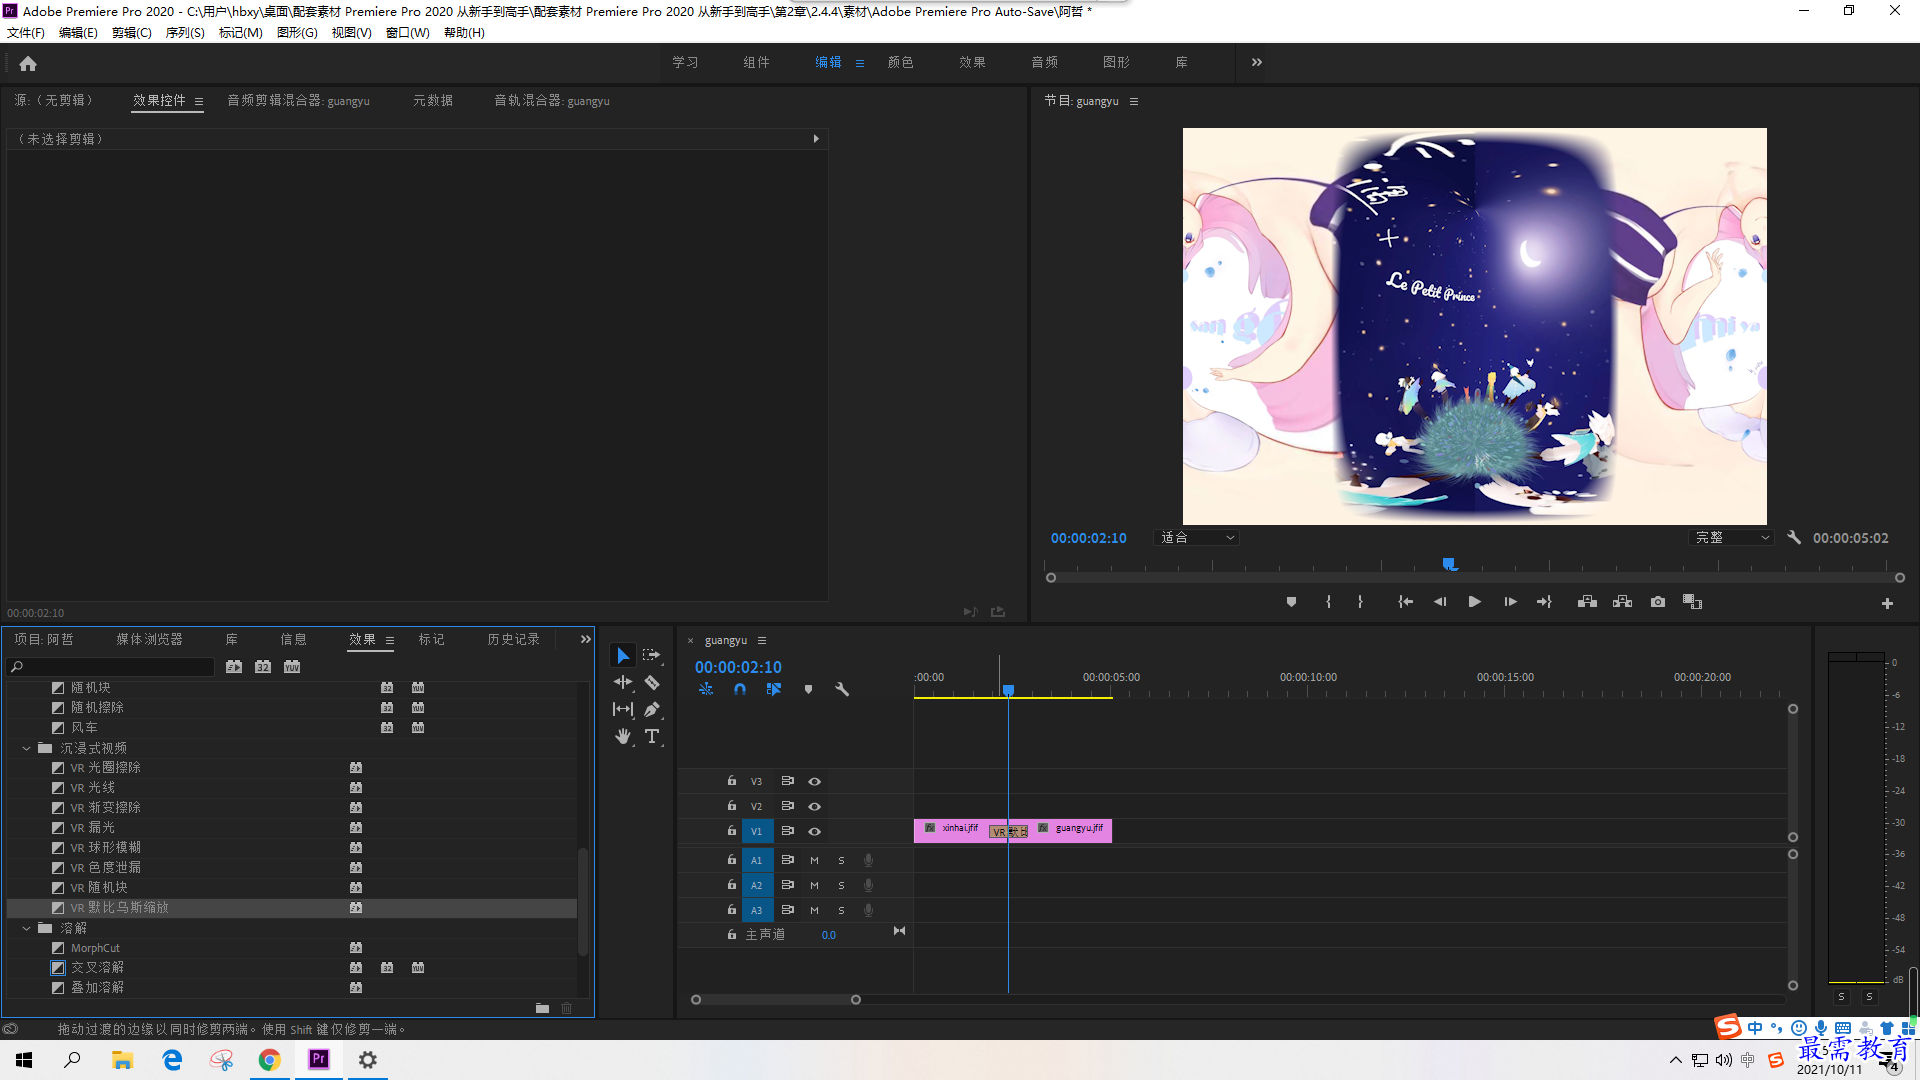Open the 标记(M) menu
This screenshot has width=1920, height=1080.
click(241, 33)
